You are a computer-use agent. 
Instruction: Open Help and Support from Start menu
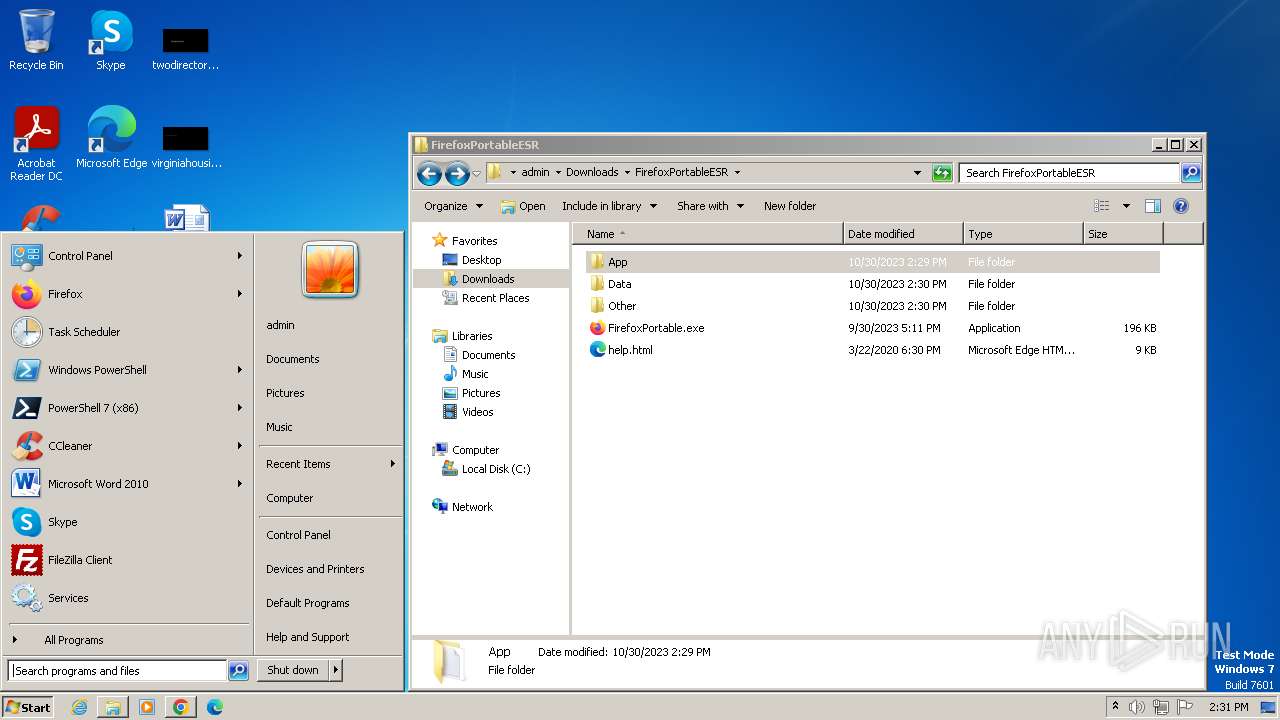[x=330, y=637]
